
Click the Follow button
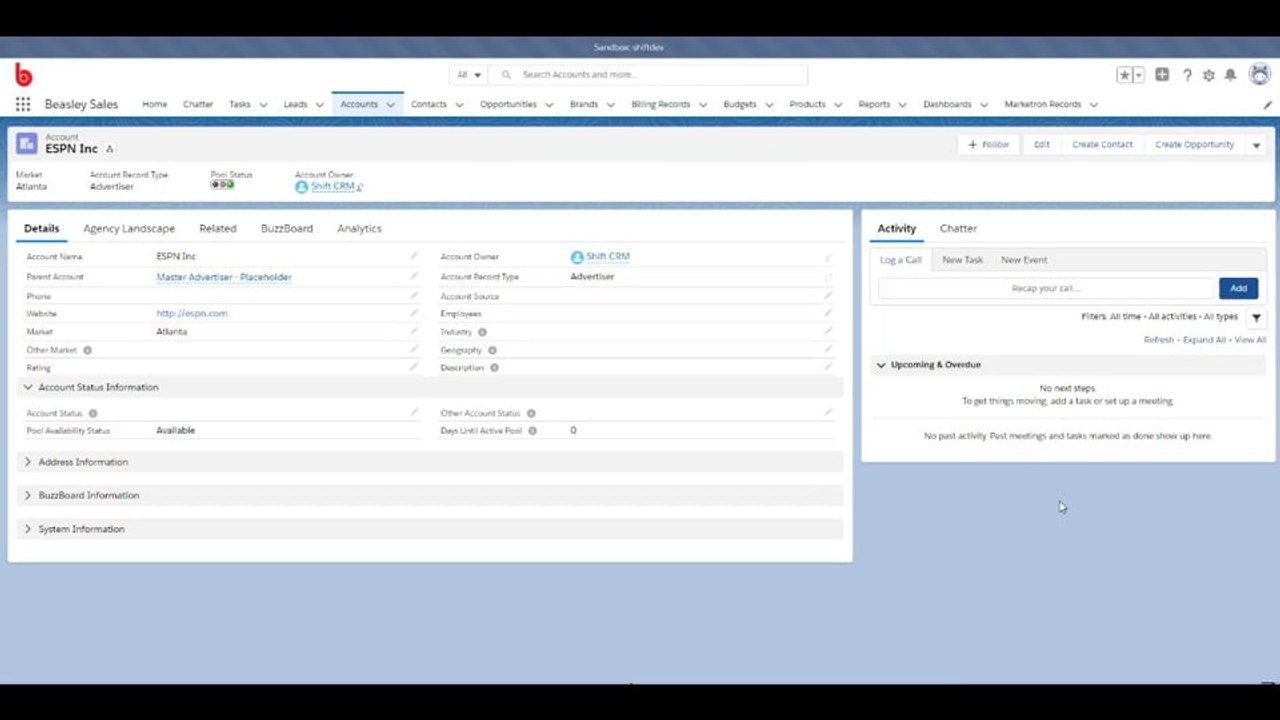pos(989,145)
